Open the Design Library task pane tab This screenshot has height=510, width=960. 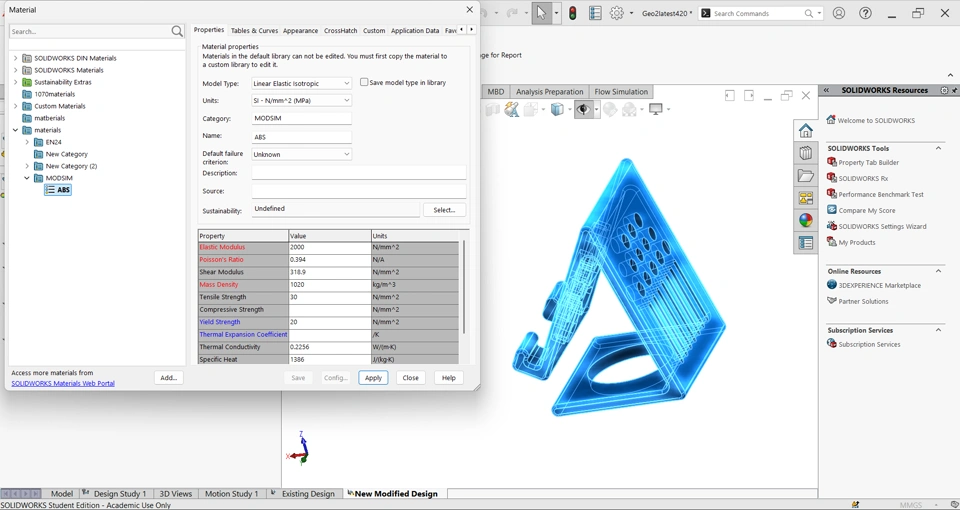click(x=805, y=153)
